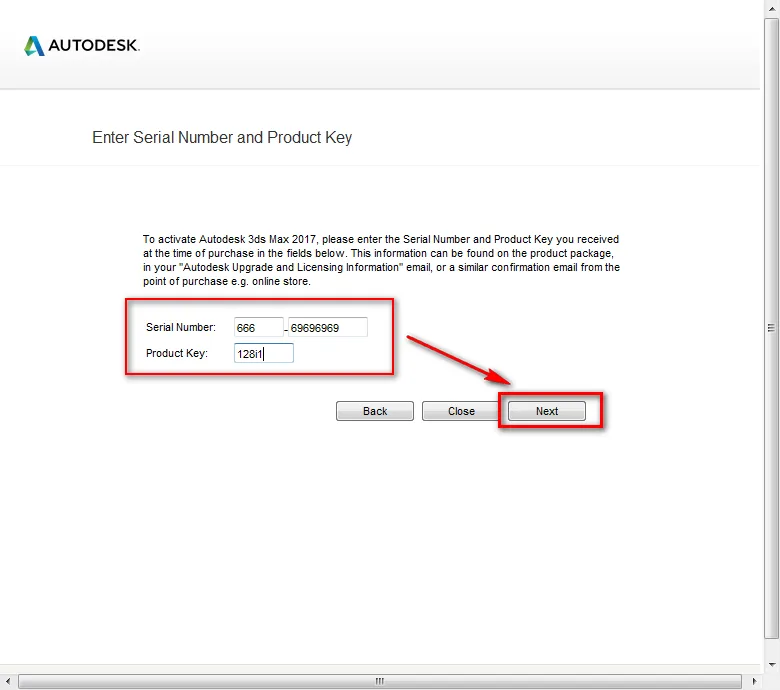The height and width of the screenshot is (690, 780).
Task: Click the 'Serial Number:' label
Action: pos(181,327)
